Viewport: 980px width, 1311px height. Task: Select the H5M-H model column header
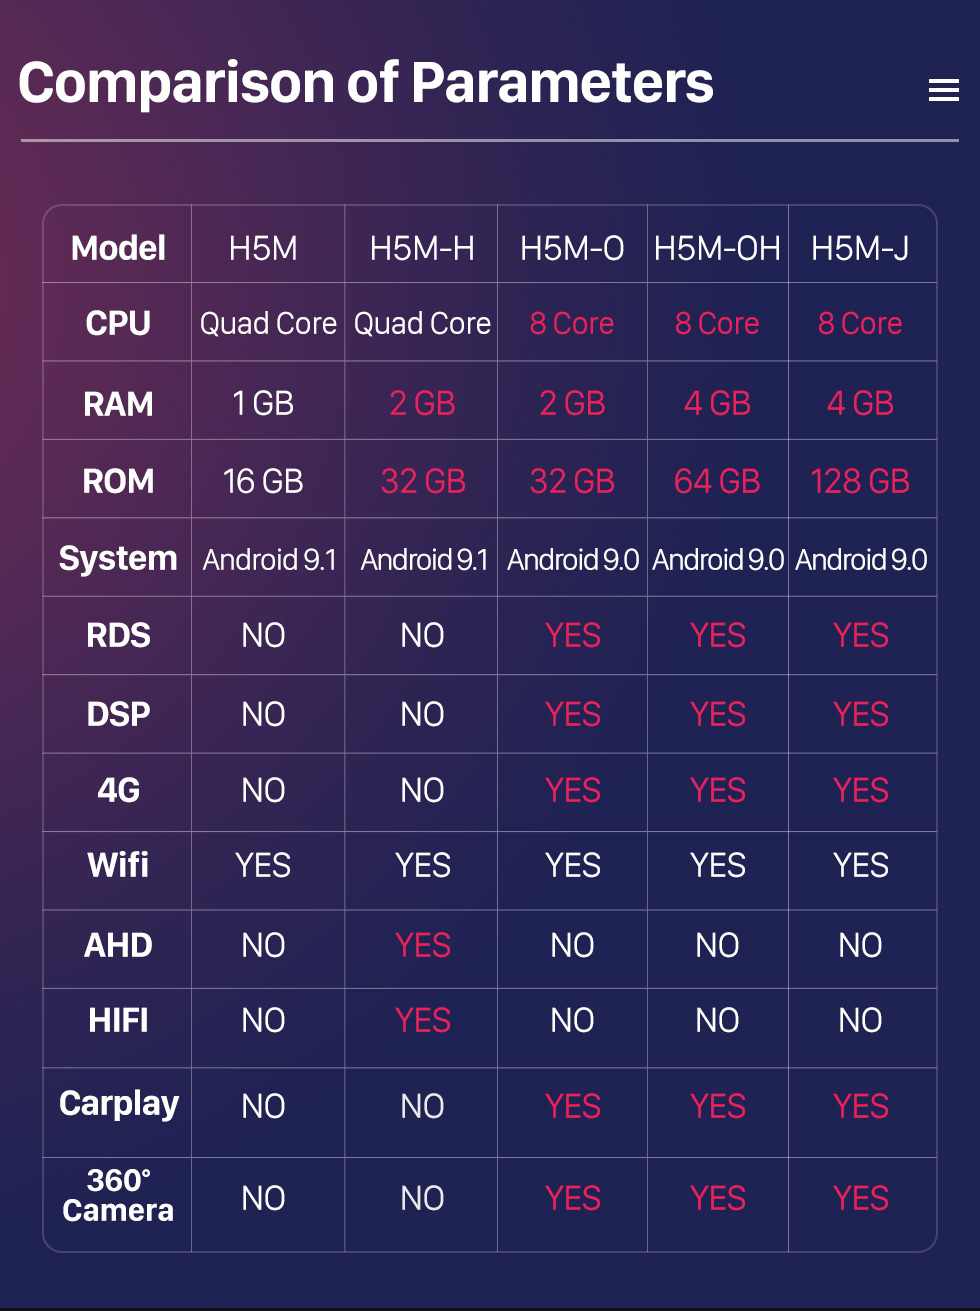click(x=422, y=248)
